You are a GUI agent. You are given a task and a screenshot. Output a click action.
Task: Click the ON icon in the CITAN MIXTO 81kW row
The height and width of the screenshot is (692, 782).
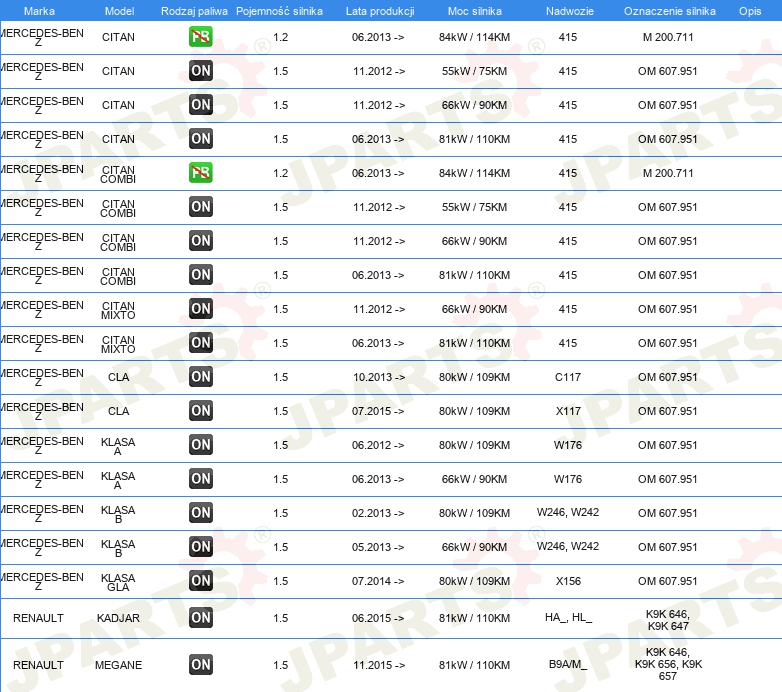click(200, 343)
